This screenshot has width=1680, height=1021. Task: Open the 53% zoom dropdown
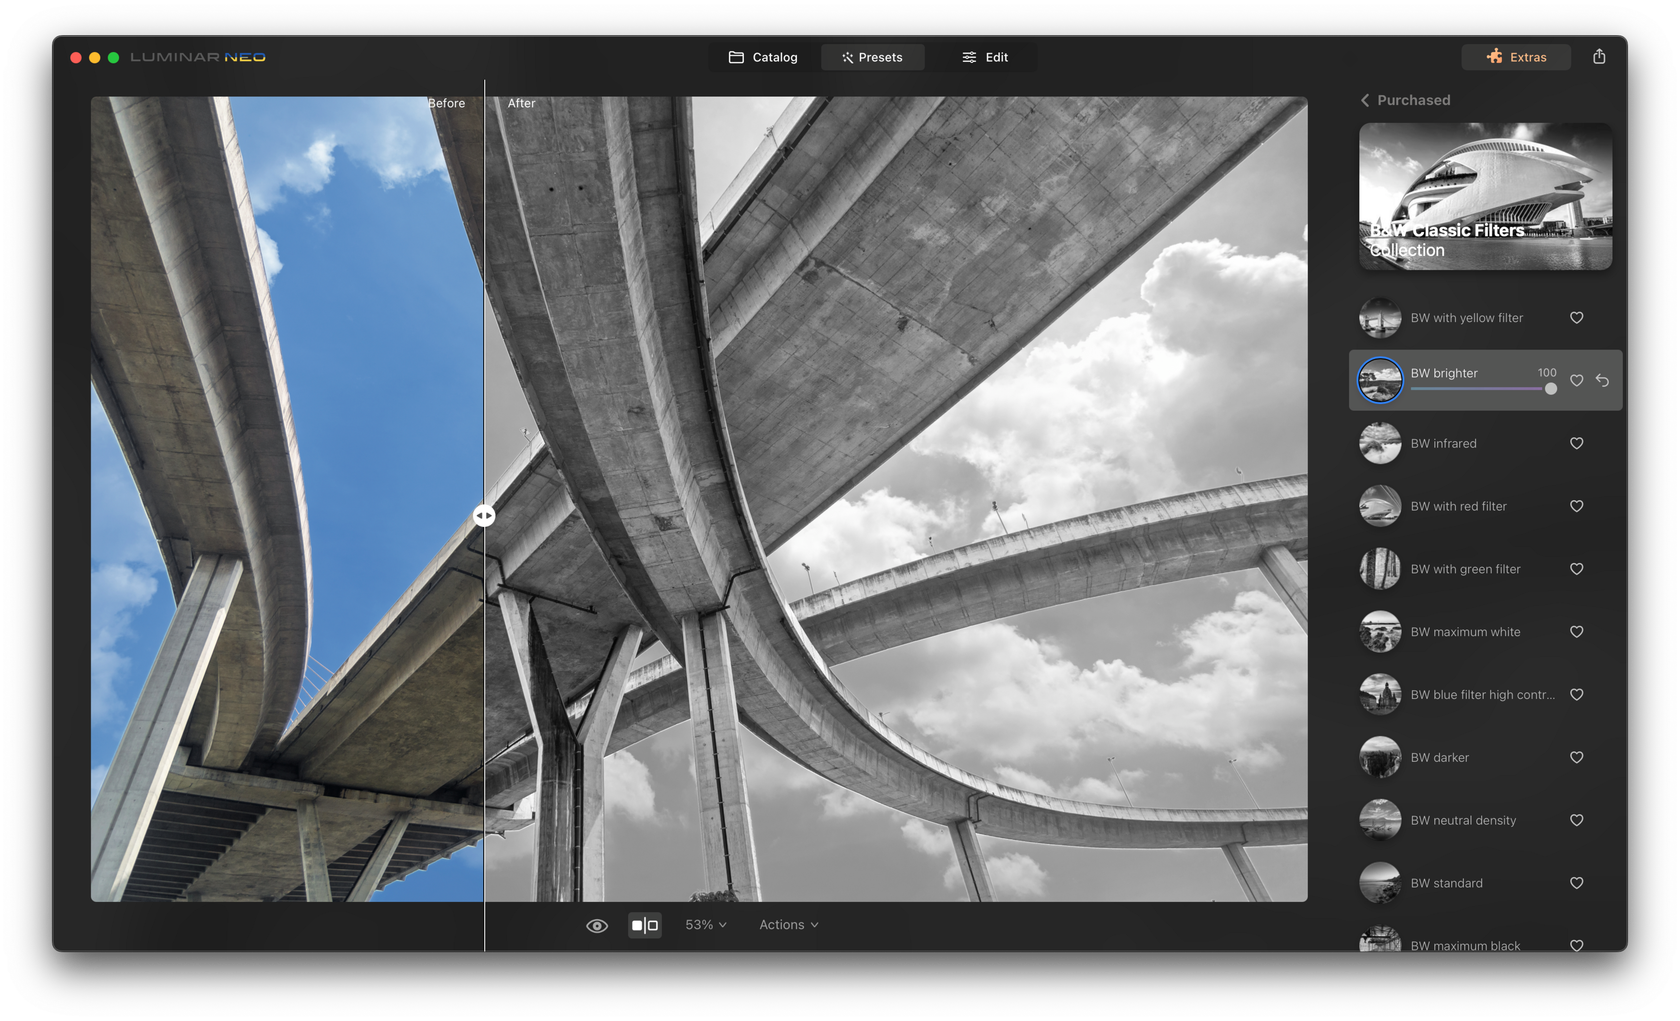[705, 925]
